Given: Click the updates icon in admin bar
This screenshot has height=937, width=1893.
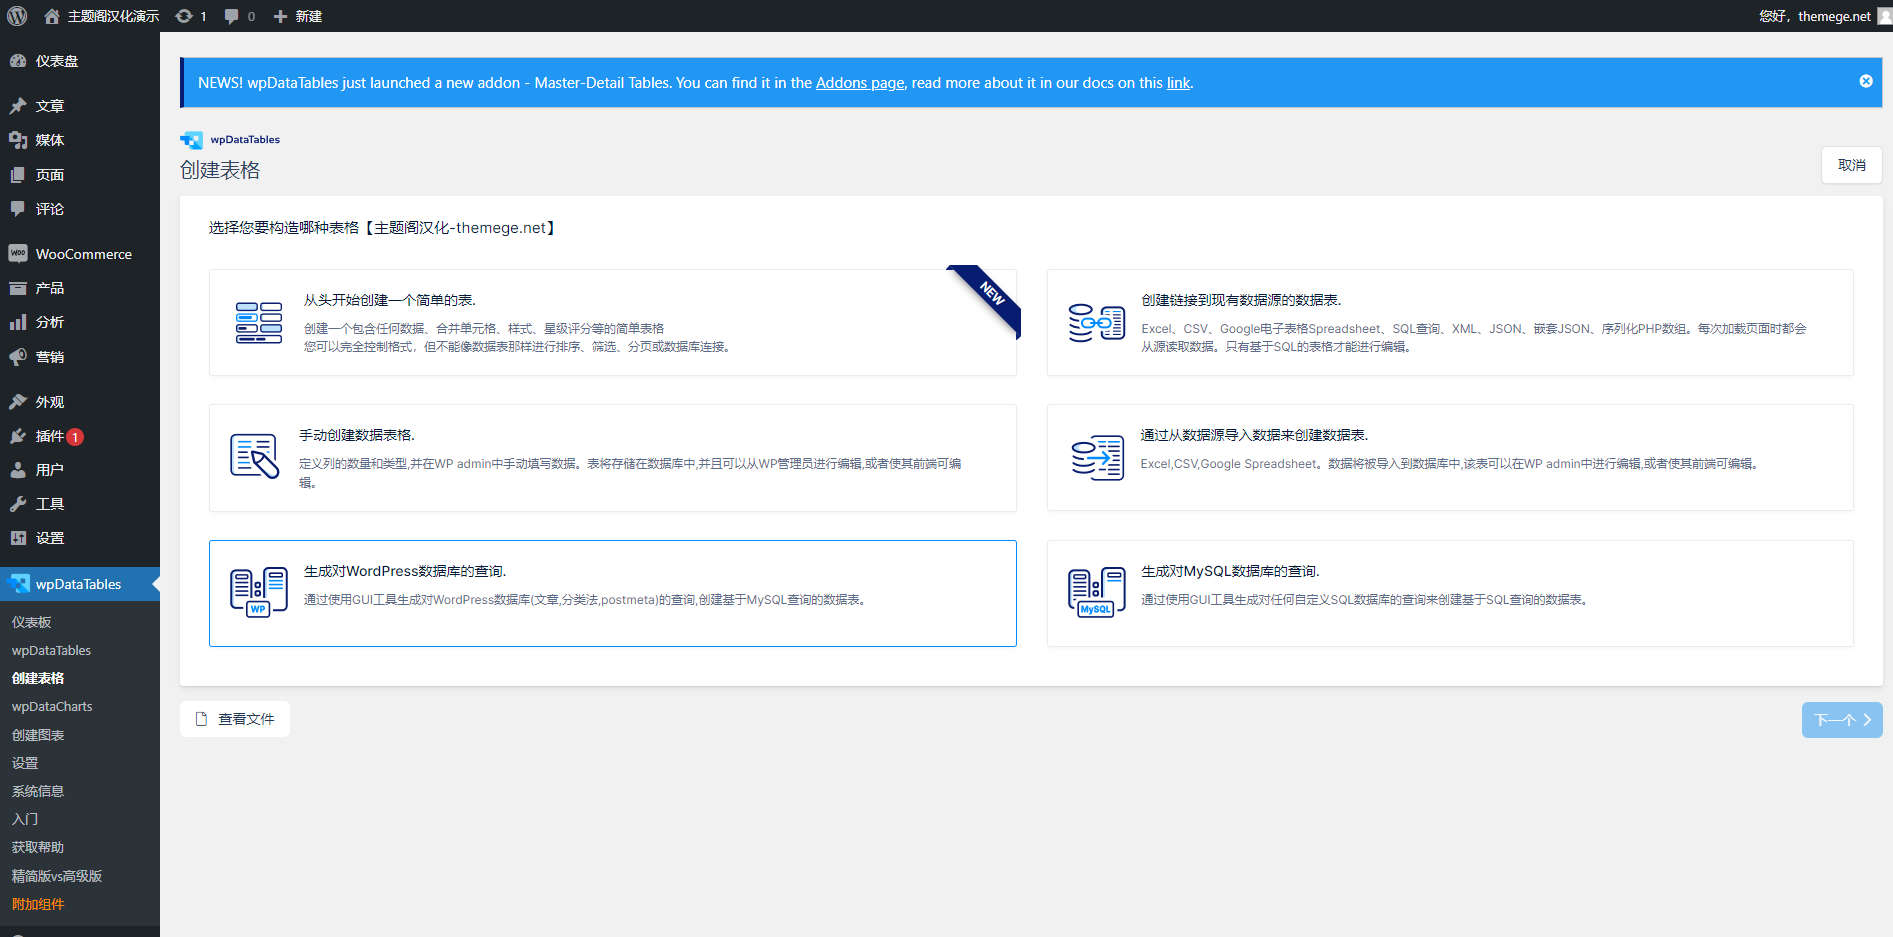Looking at the screenshot, I should [x=184, y=16].
